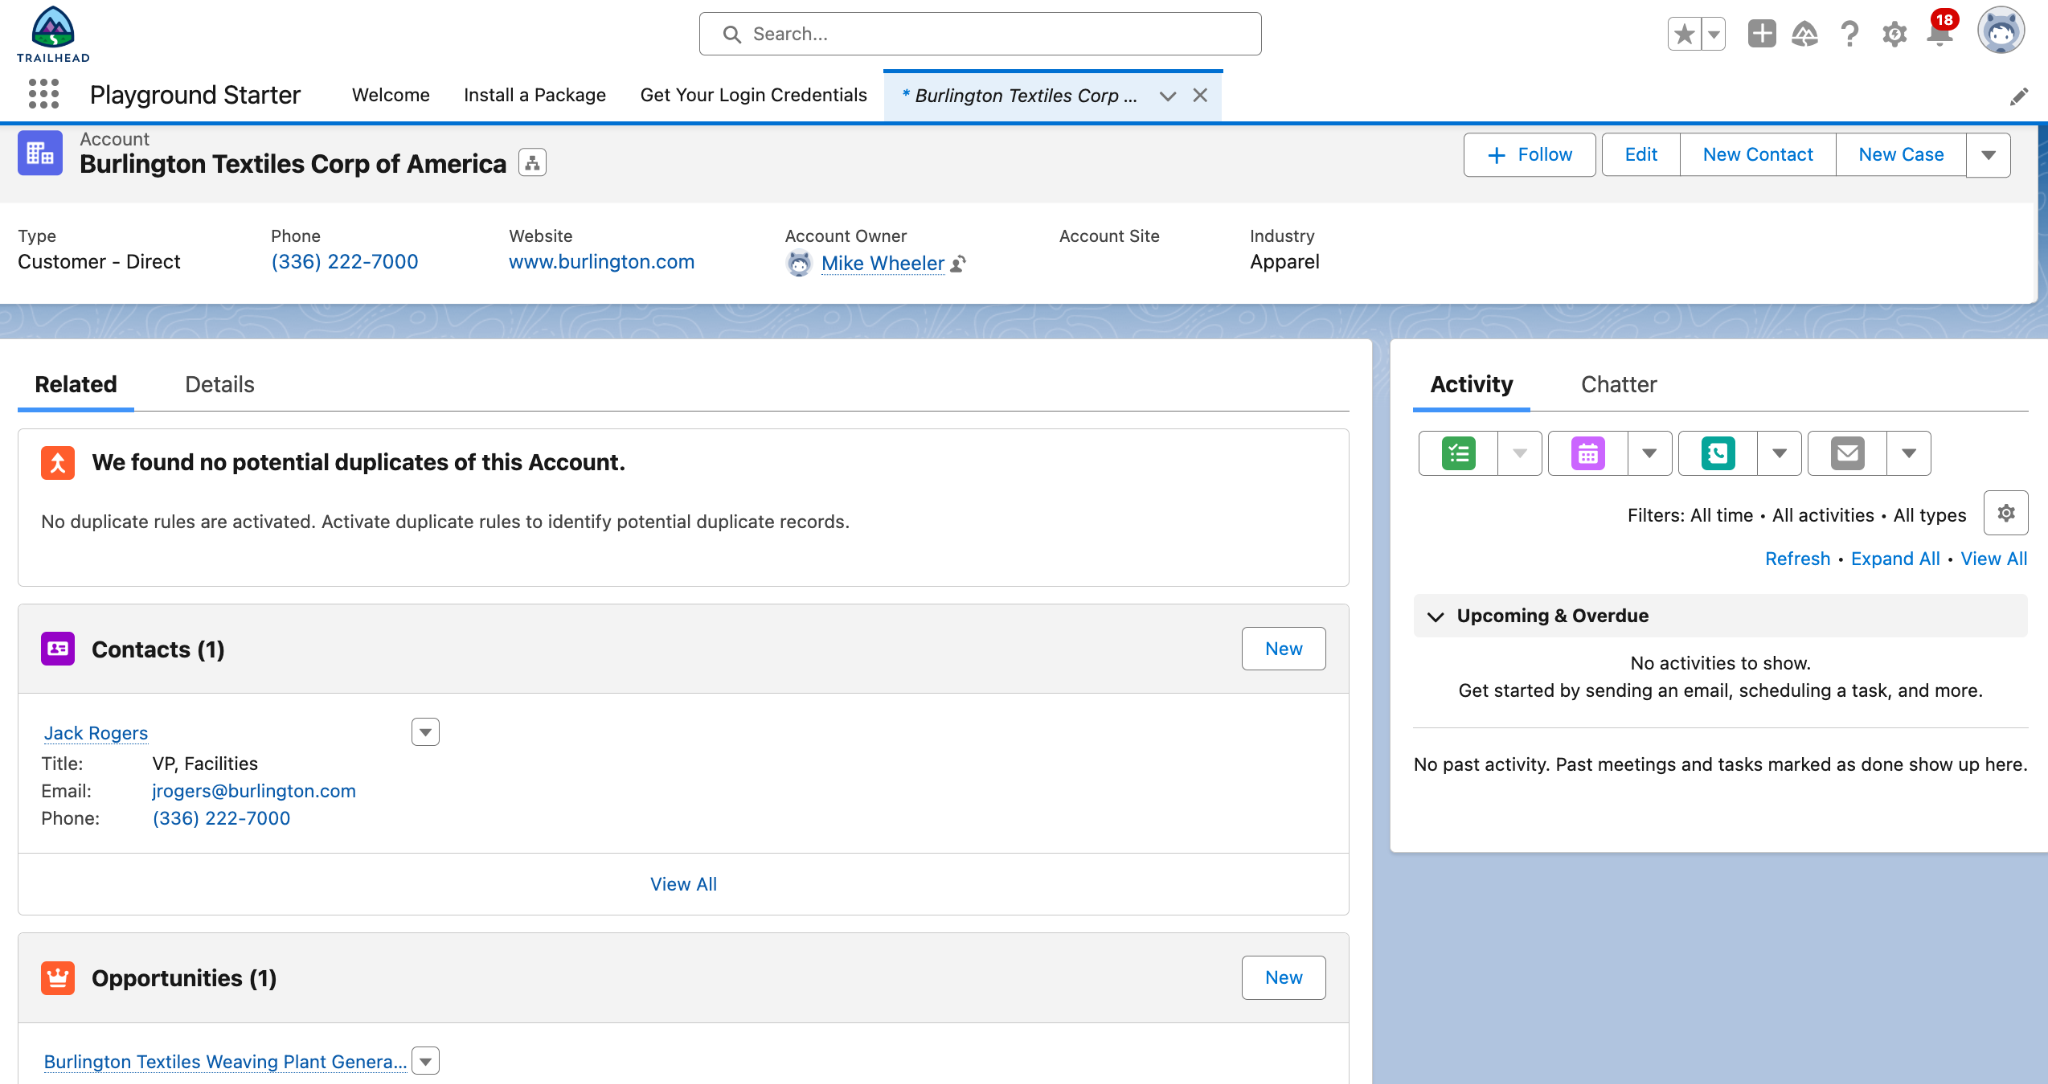This screenshot has height=1084, width=2048.
Task: Expand the Burlington Textiles opportunity dropdown
Action: point(425,1061)
